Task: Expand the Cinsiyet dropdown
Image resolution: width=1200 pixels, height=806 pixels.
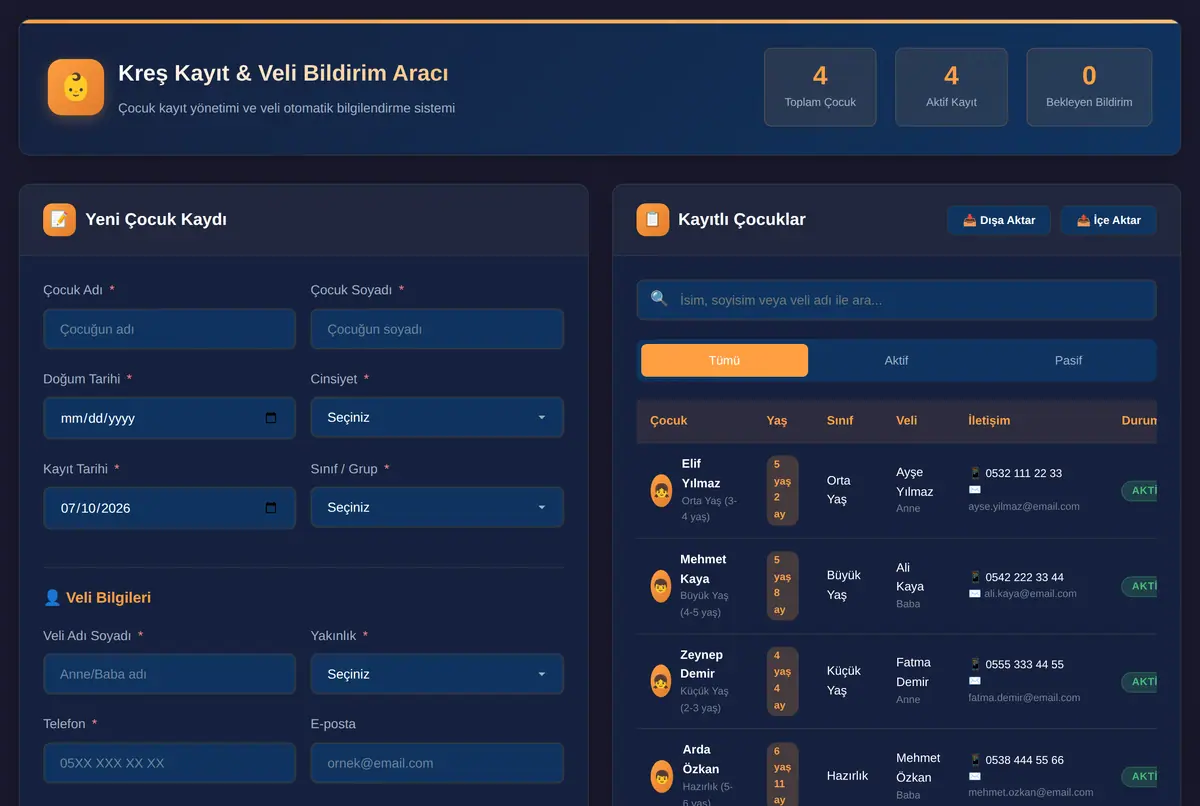Action: (437, 418)
